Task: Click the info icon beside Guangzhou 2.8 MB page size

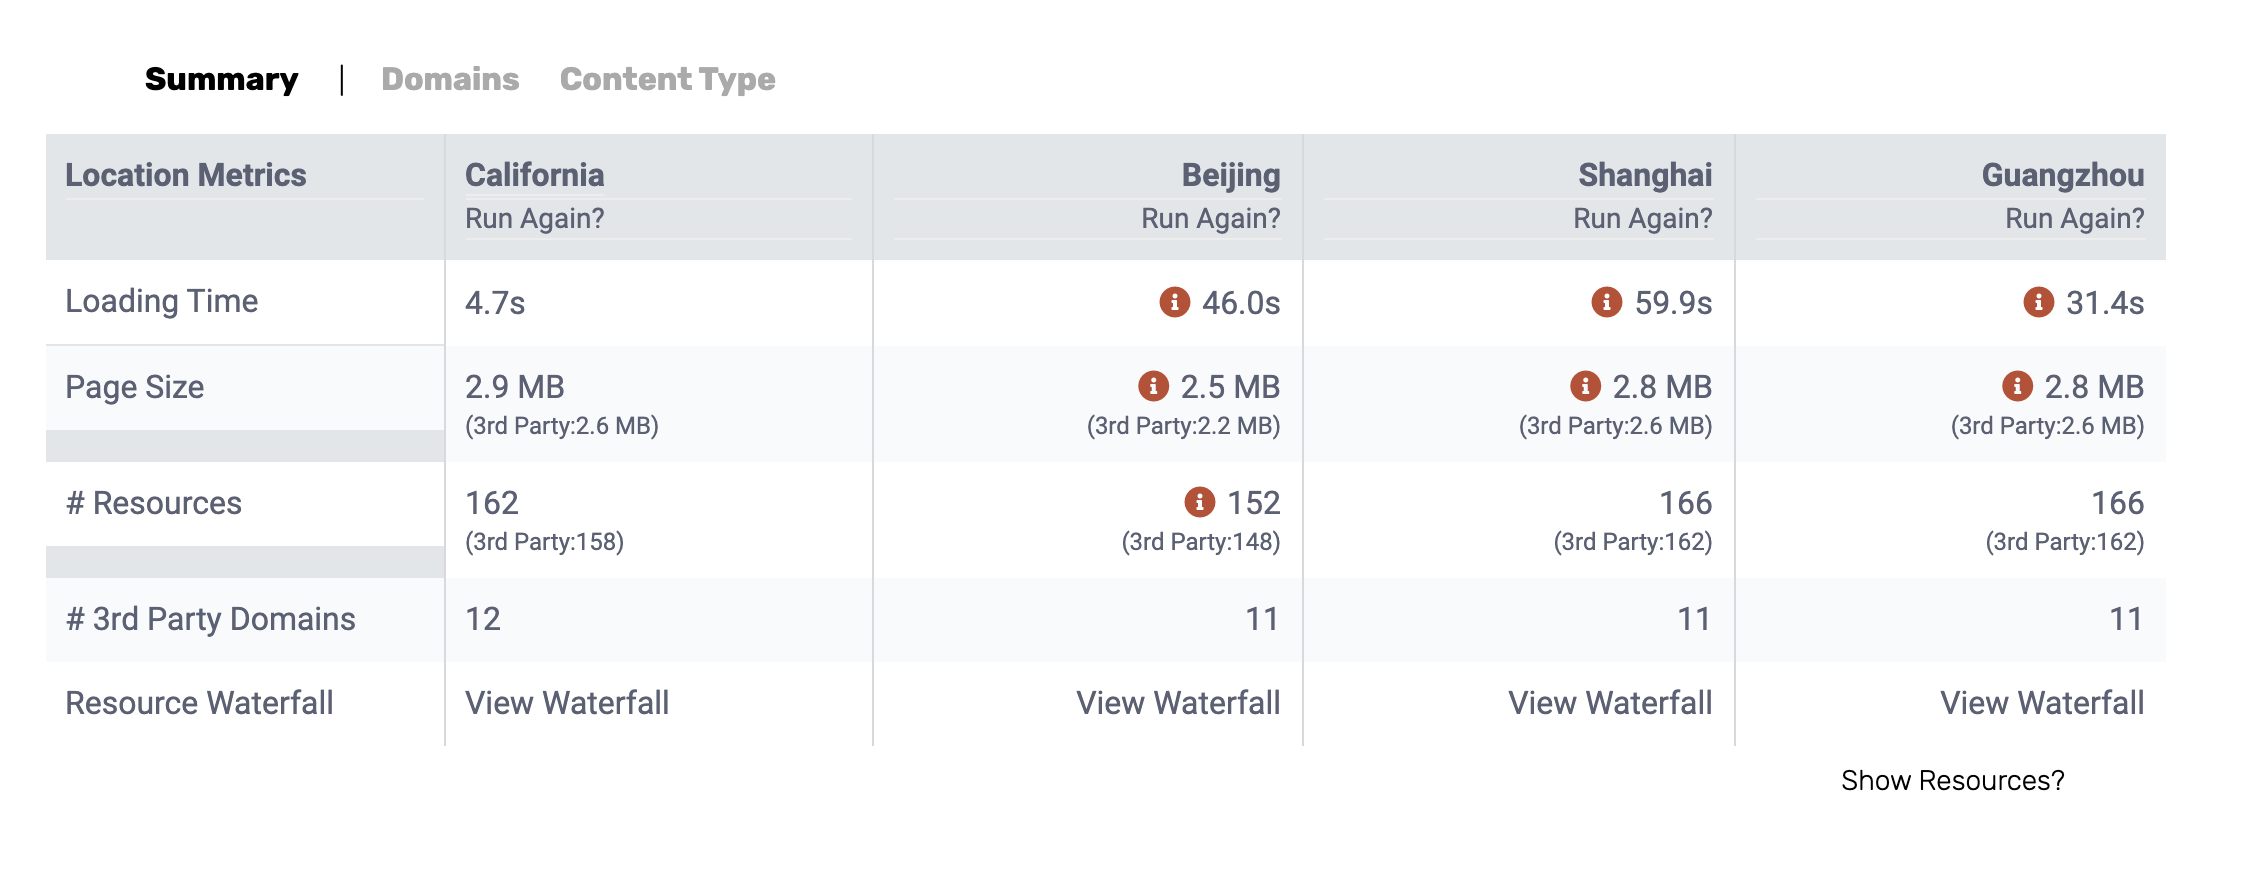Action: click(2017, 385)
